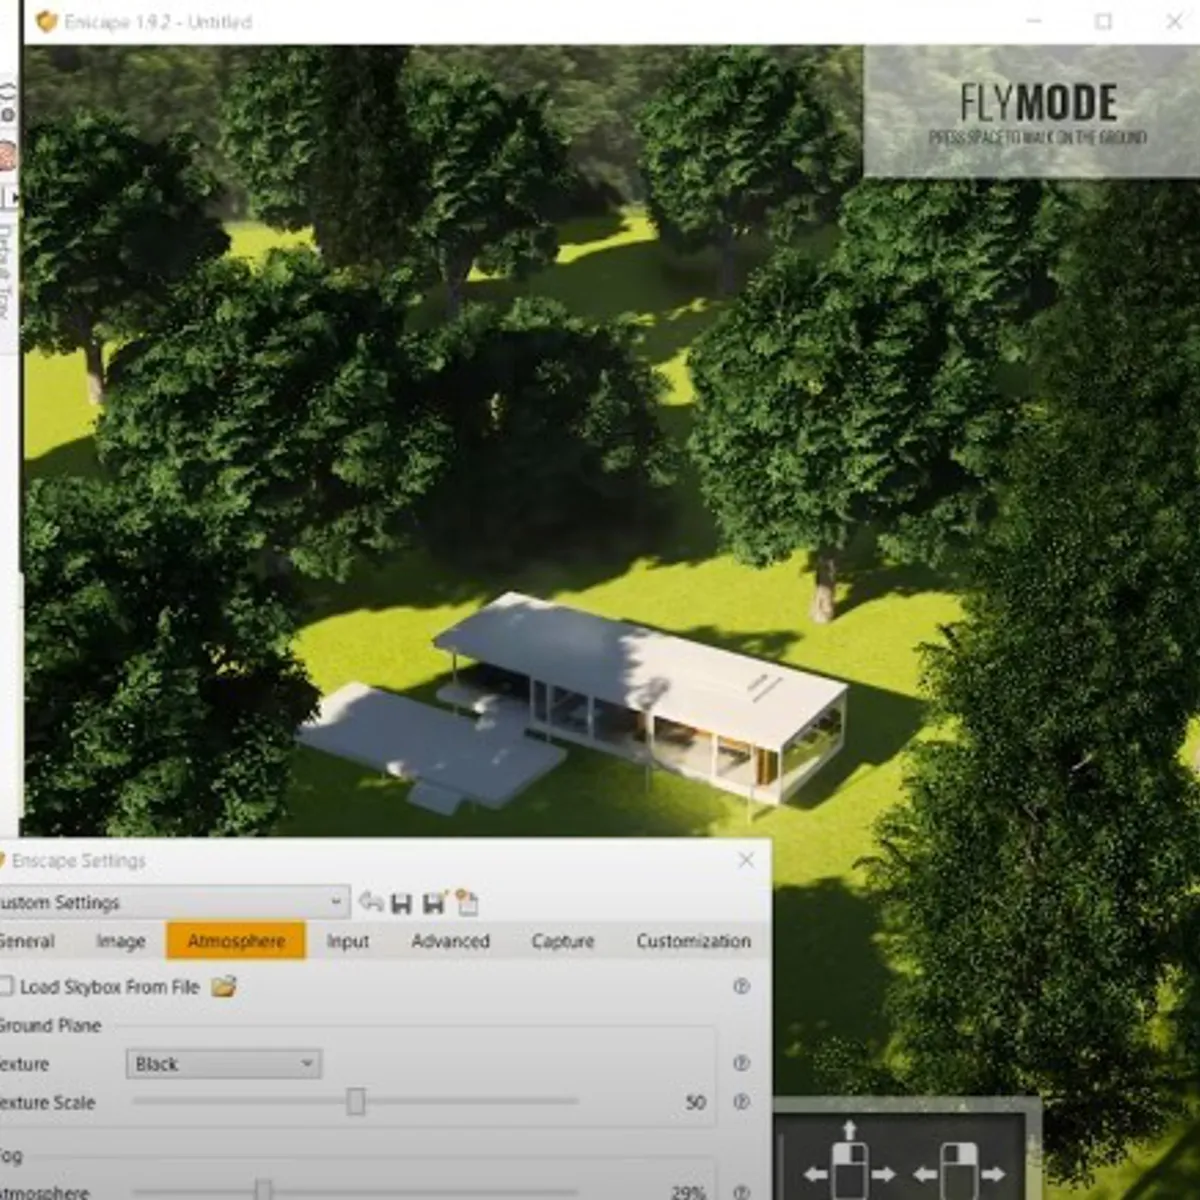Open the Input tab
This screenshot has width=1200, height=1200.
(348, 941)
